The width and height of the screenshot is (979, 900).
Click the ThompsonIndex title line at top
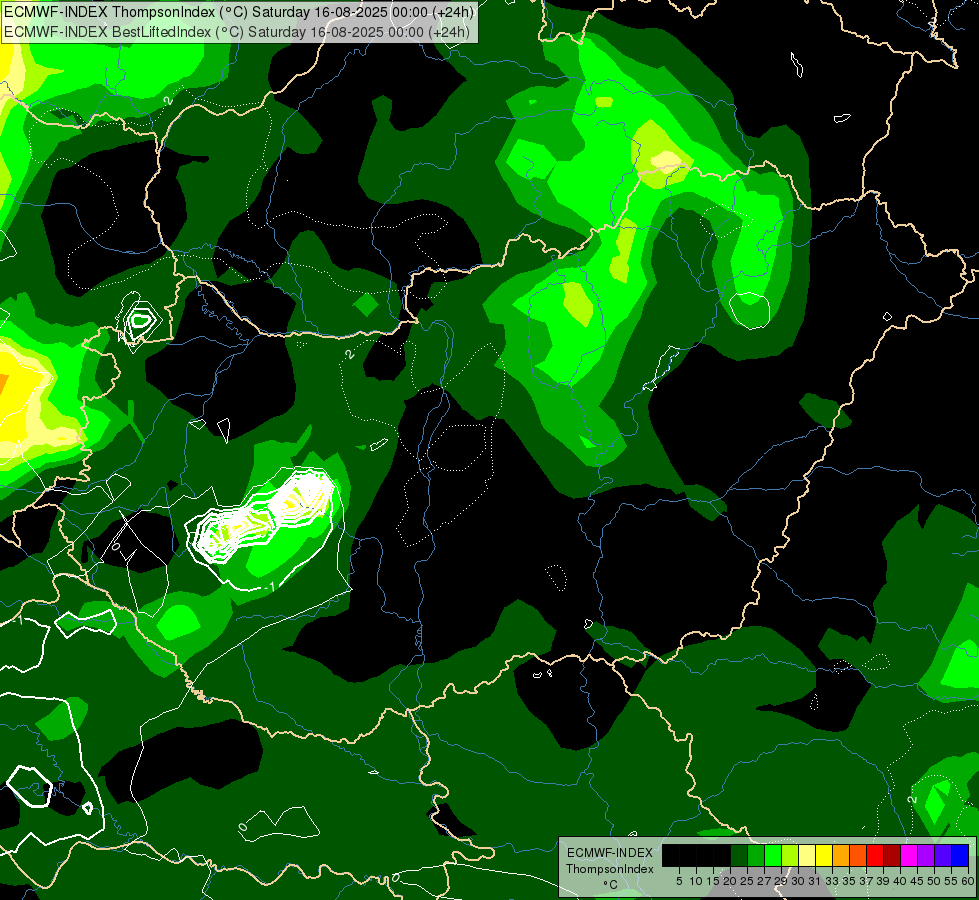239,12
